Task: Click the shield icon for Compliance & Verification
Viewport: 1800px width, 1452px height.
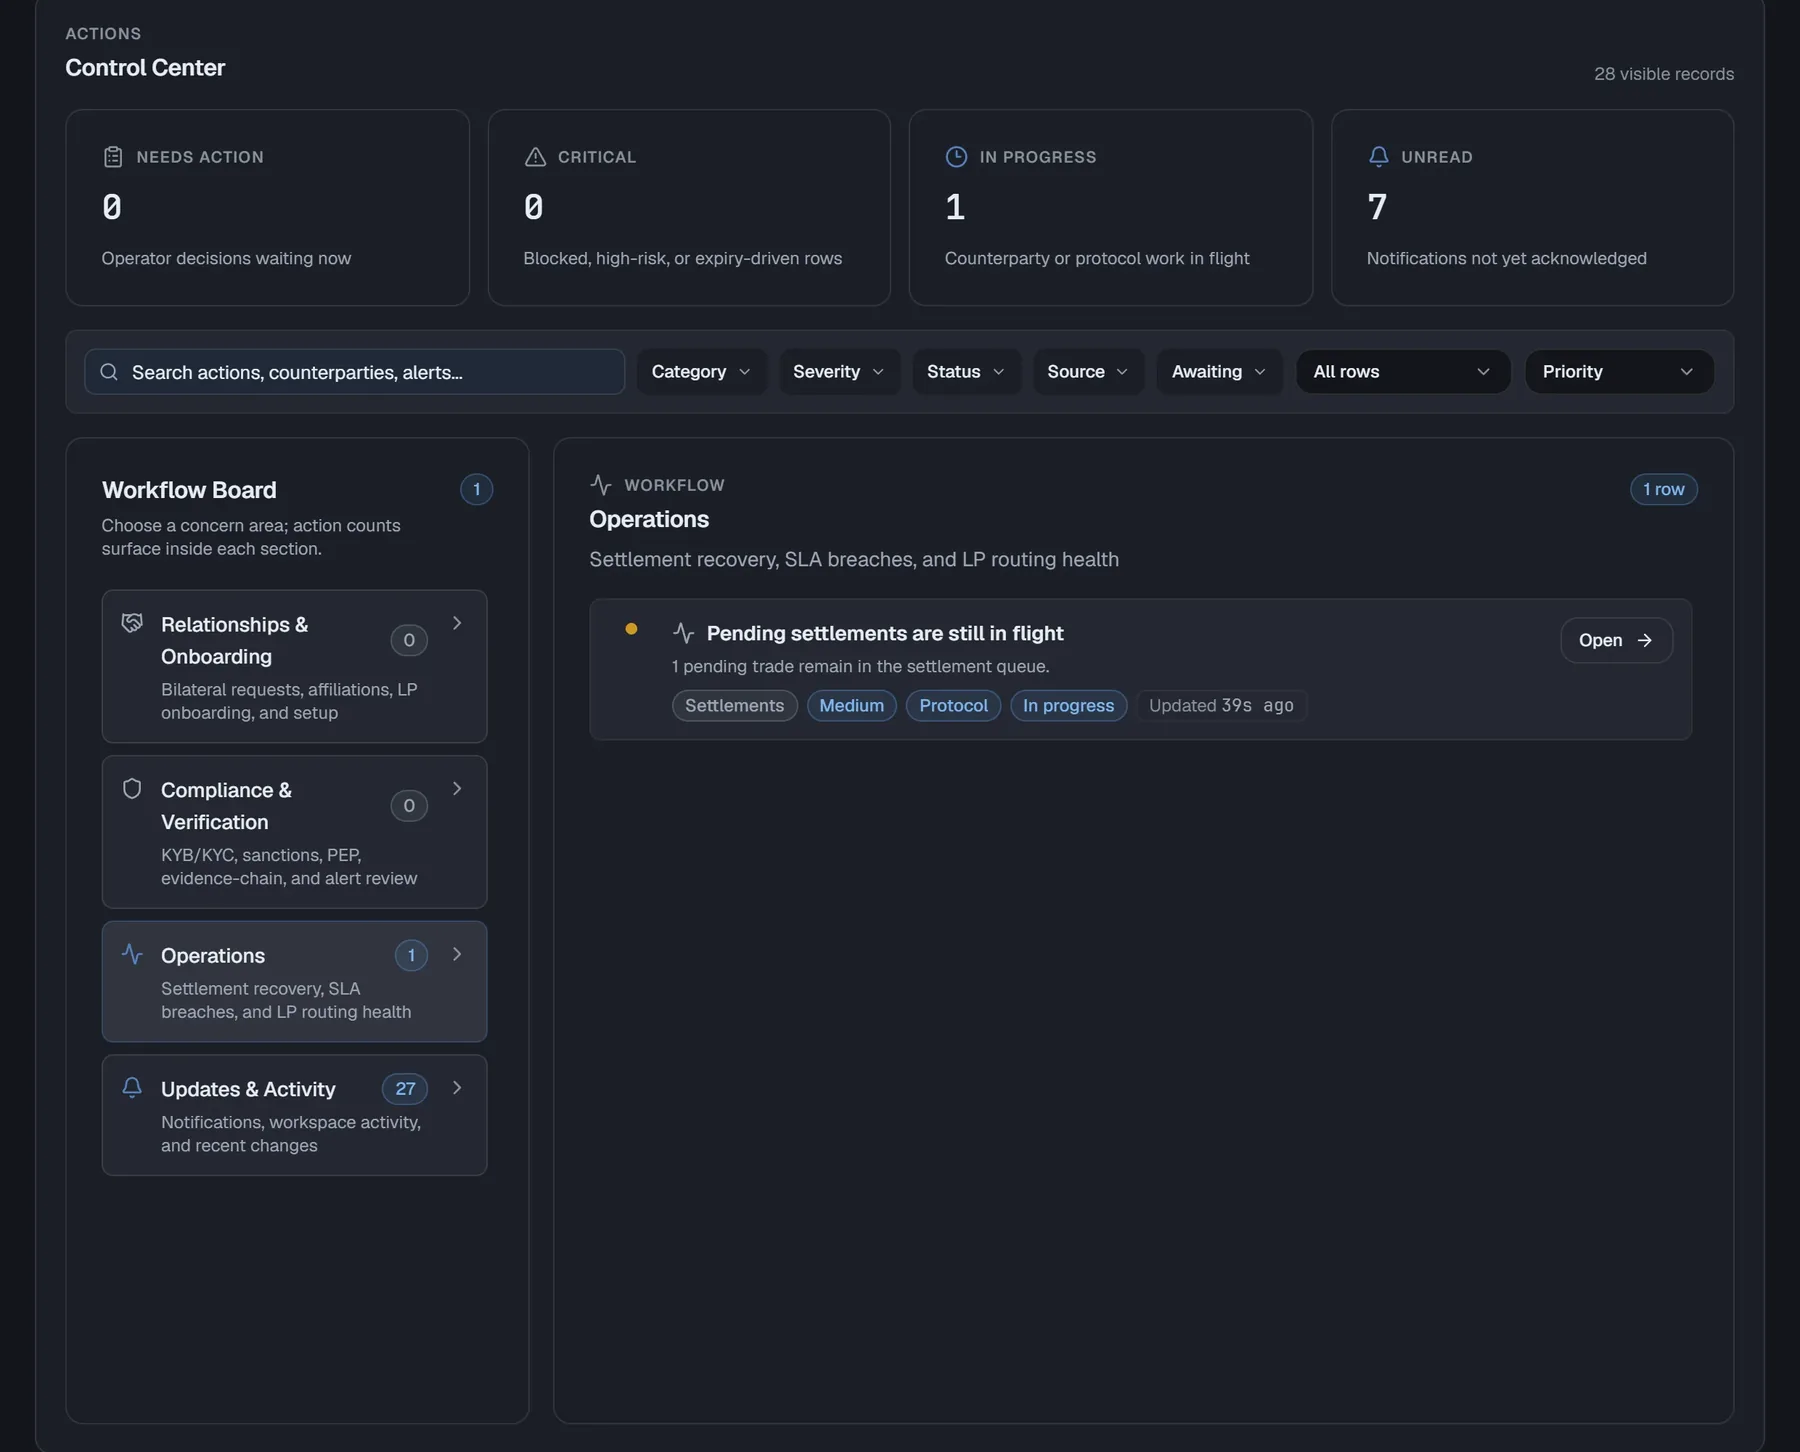Action: tap(132, 789)
